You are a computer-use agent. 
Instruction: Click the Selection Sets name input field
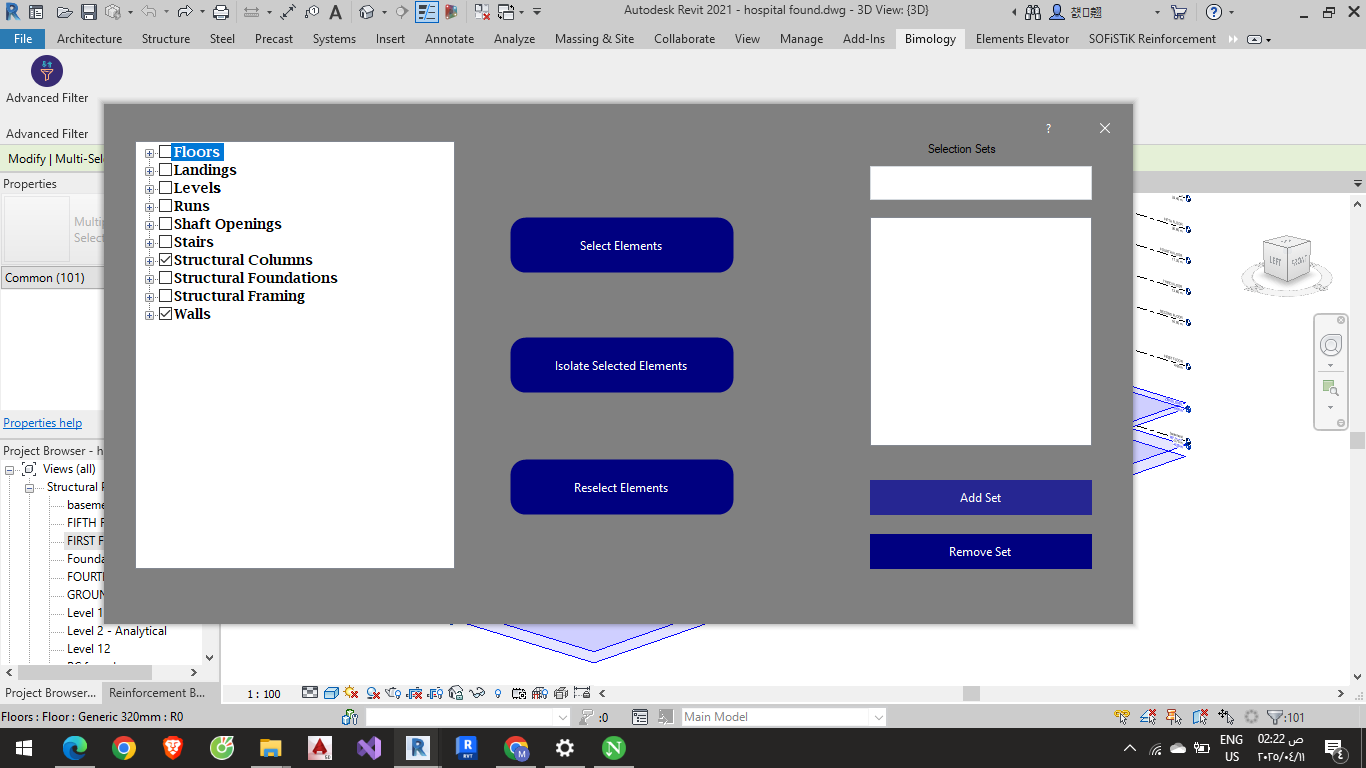click(x=981, y=183)
